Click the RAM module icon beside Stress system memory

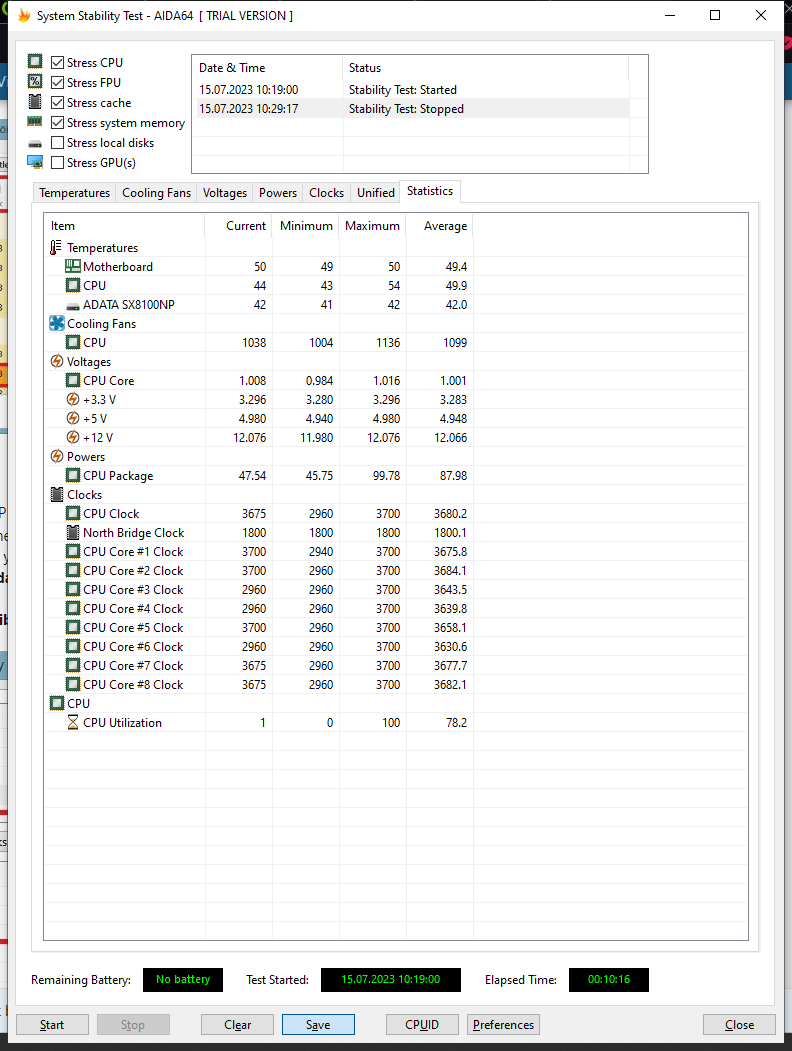coord(35,121)
